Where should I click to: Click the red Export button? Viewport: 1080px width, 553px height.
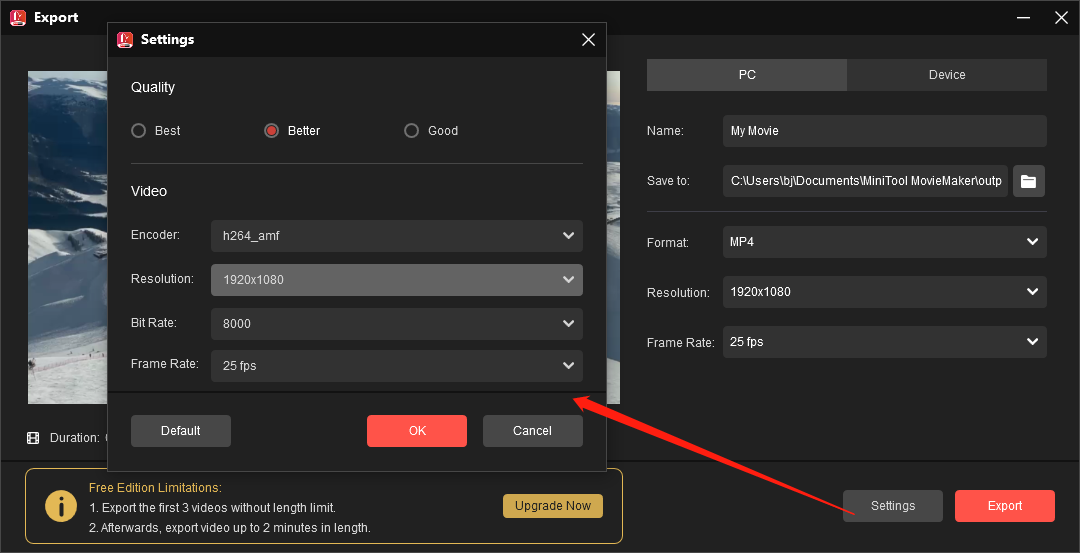tap(1004, 505)
